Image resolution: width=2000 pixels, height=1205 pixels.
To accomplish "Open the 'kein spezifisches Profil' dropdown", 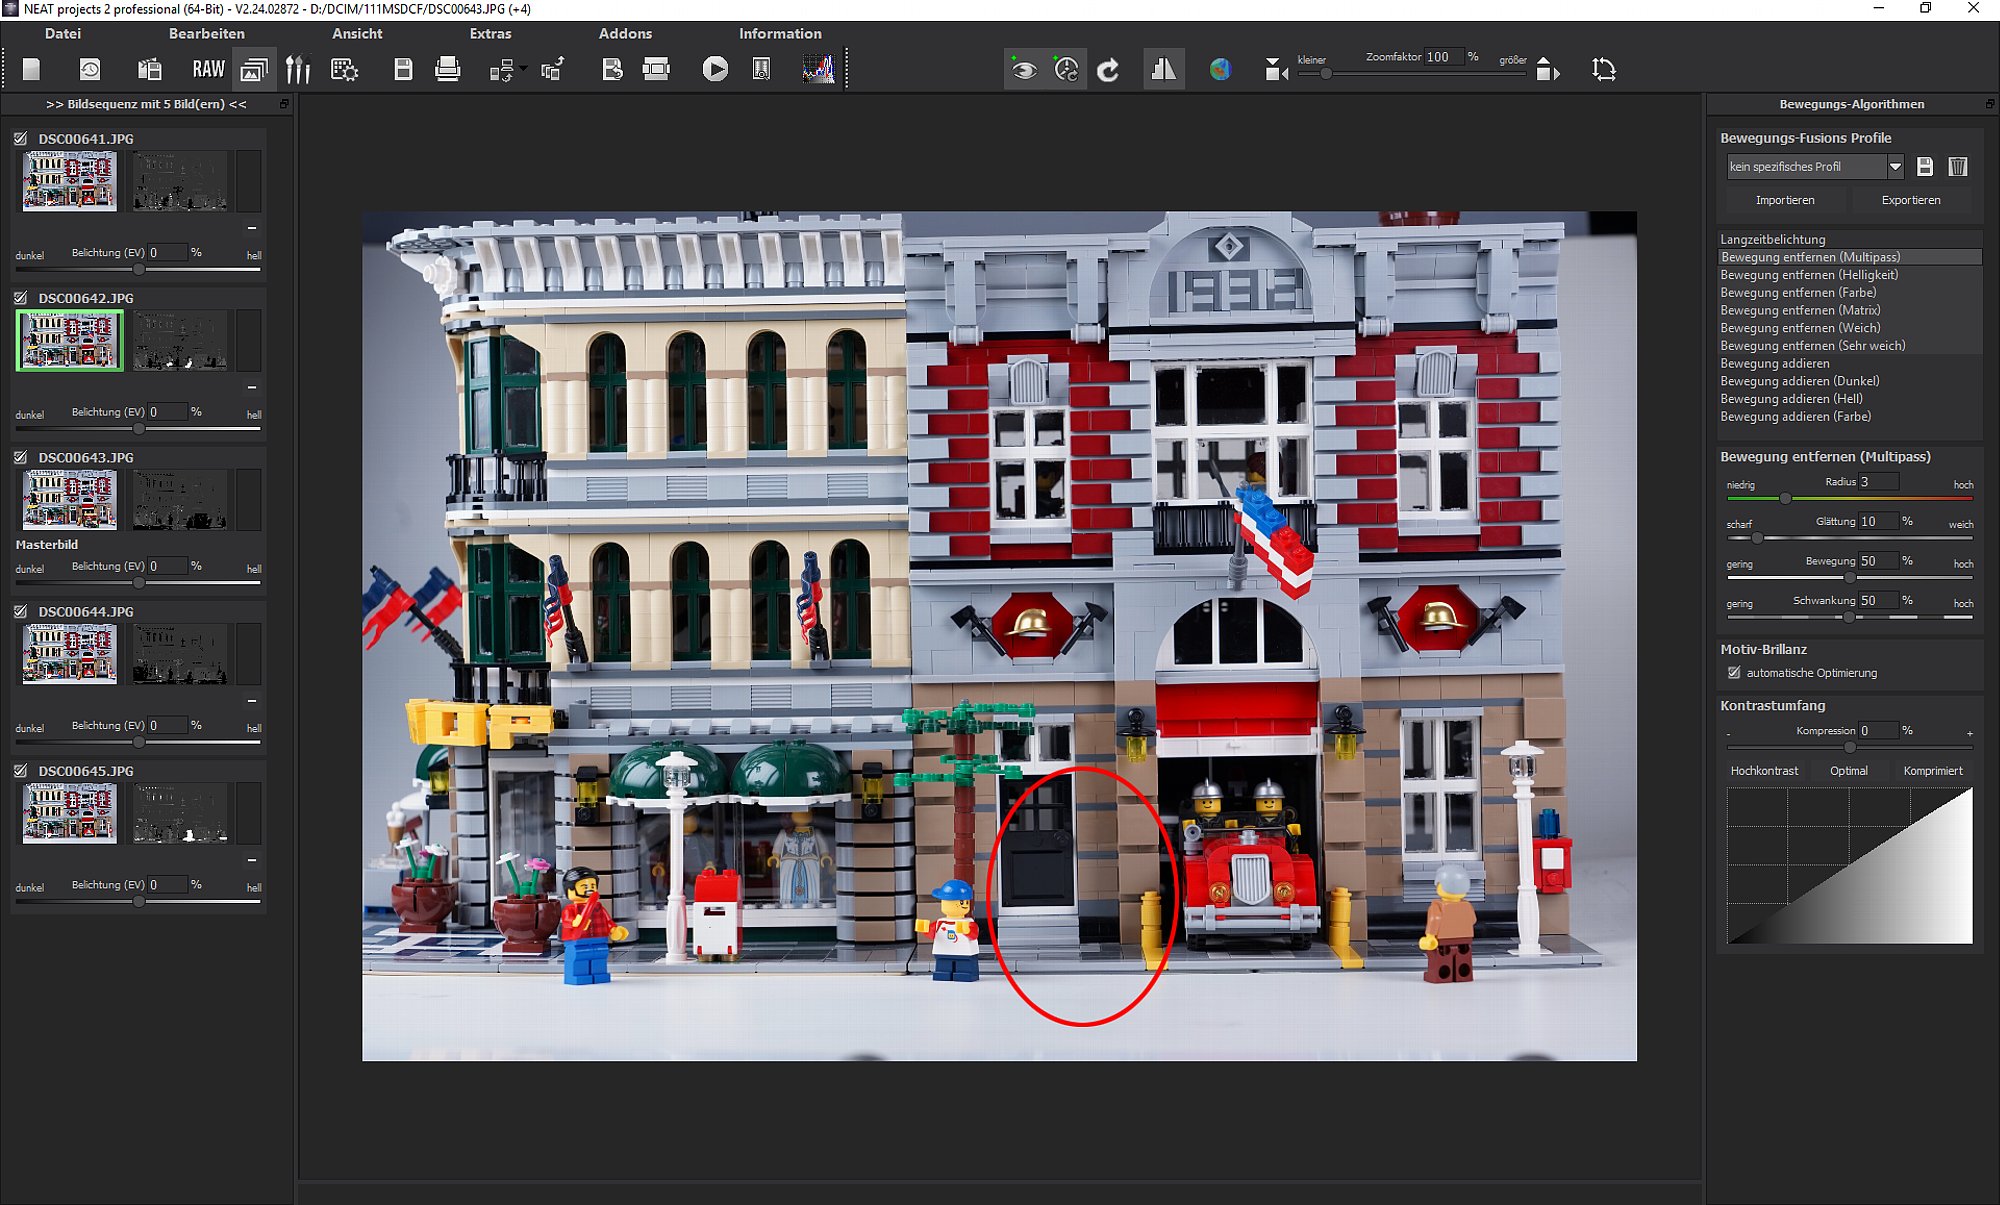I will 1895,167.
